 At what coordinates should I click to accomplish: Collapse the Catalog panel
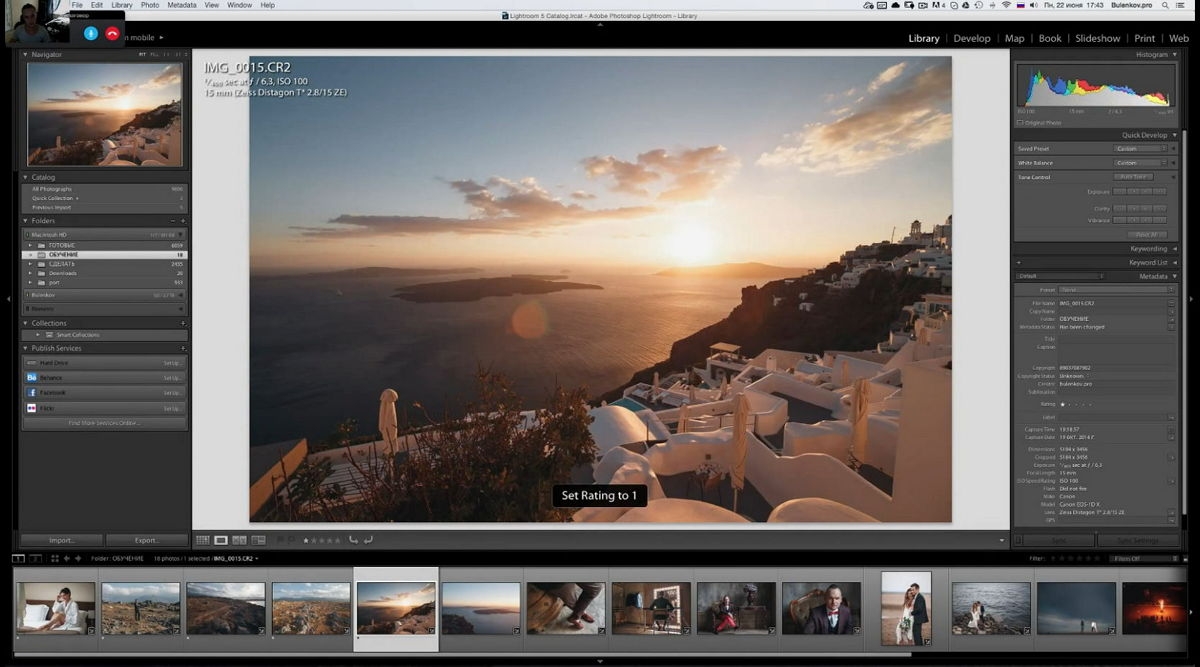pyautogui.click(x=26, y=177)
